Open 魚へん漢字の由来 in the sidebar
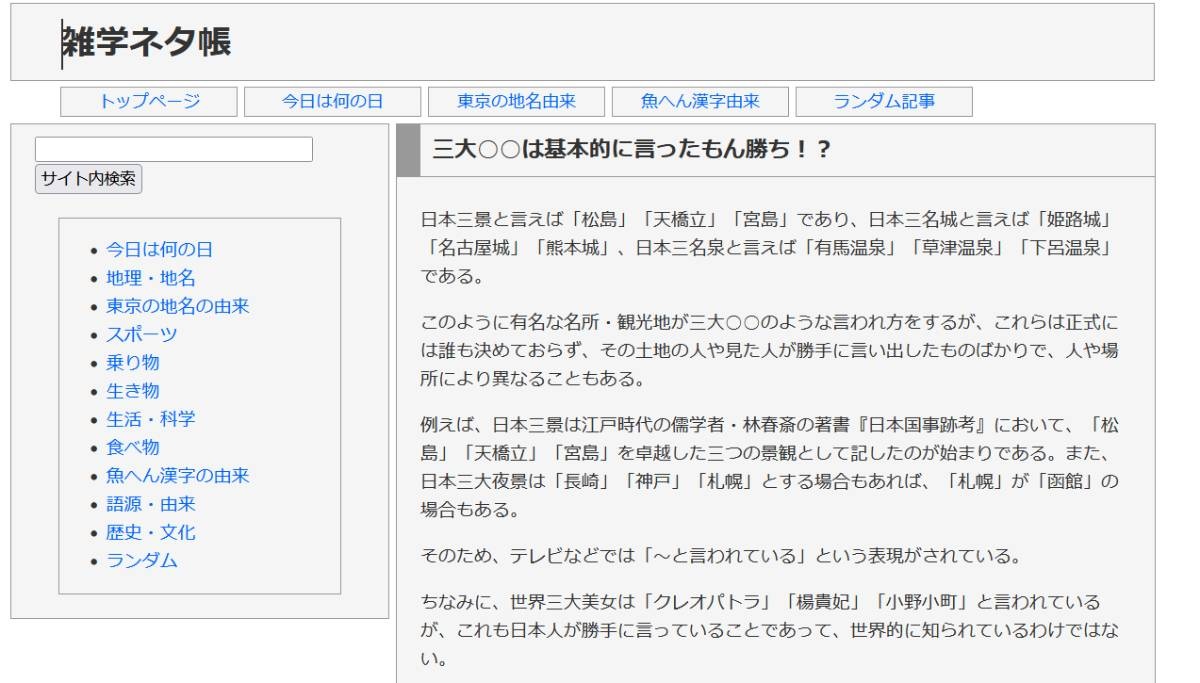Image resolution: width=1200 pixels, height=683 pixels. coord(177,476)
